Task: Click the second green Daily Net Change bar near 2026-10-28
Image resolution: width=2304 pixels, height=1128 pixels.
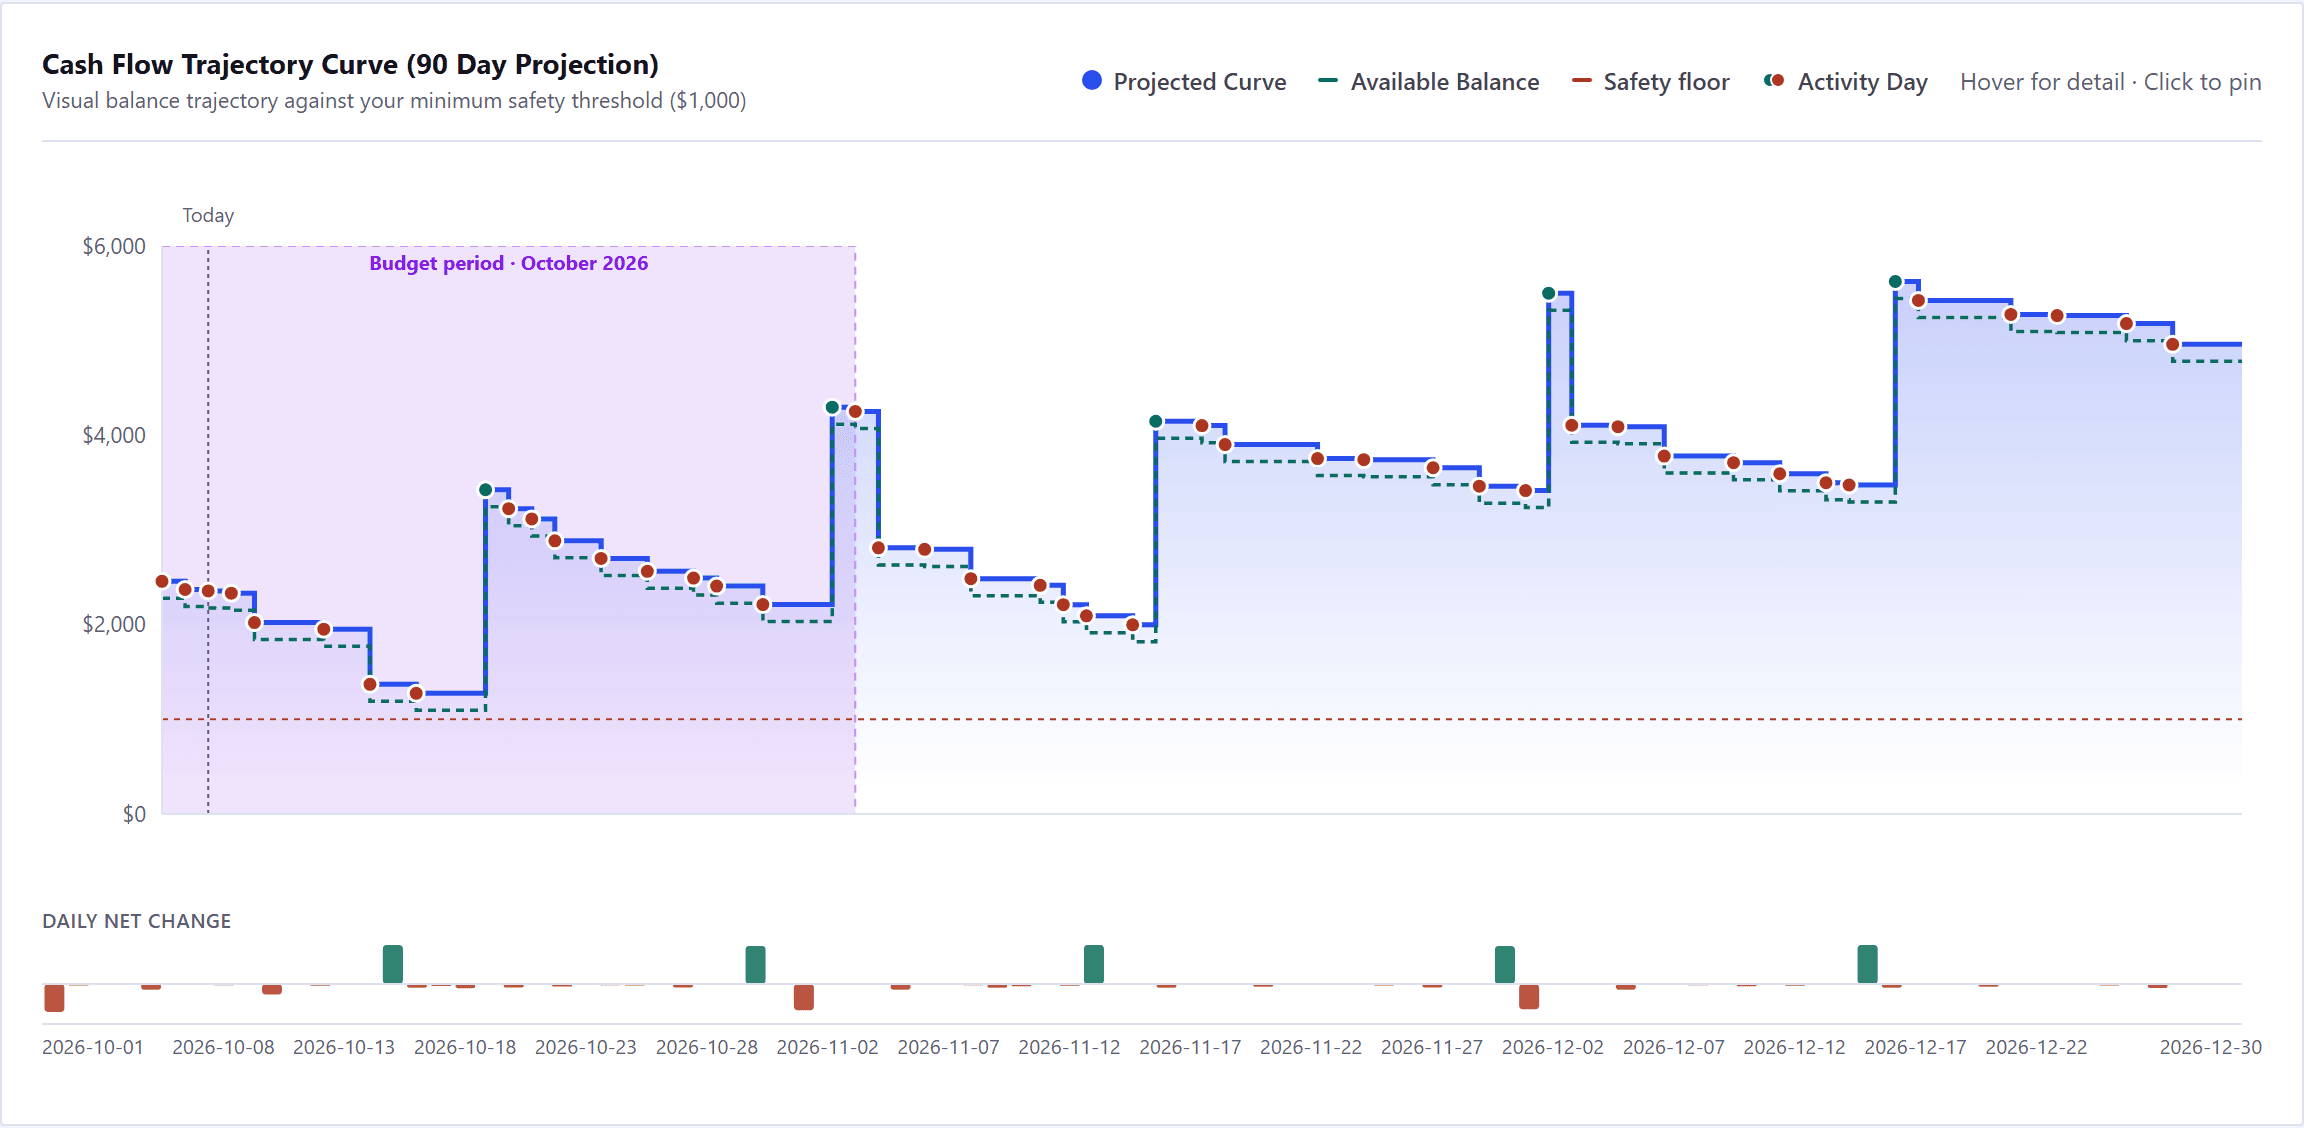Action: click(755, 965)
